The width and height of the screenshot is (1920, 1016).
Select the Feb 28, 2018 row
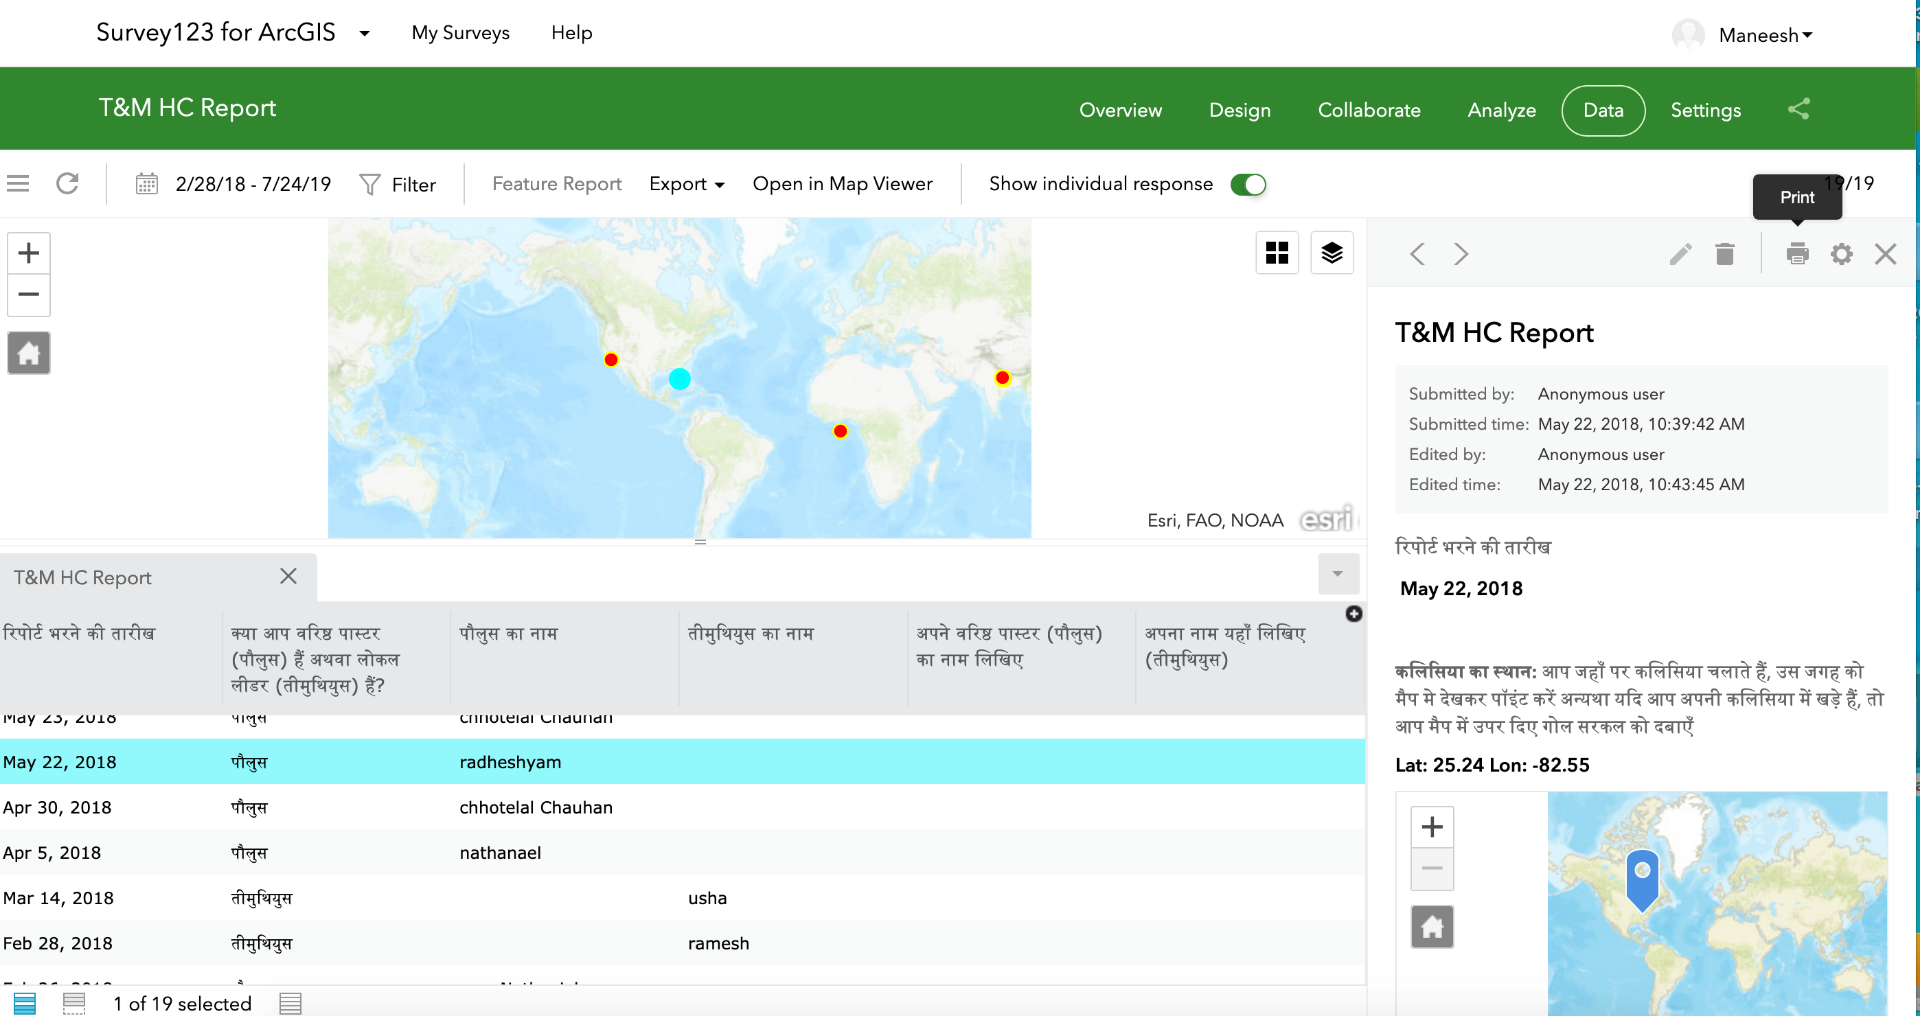point(683,943)
